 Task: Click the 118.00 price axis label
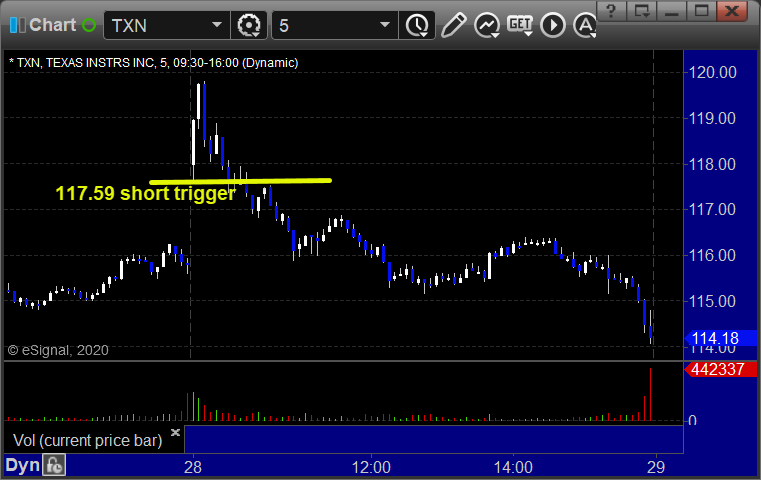(x=712, y=165)
